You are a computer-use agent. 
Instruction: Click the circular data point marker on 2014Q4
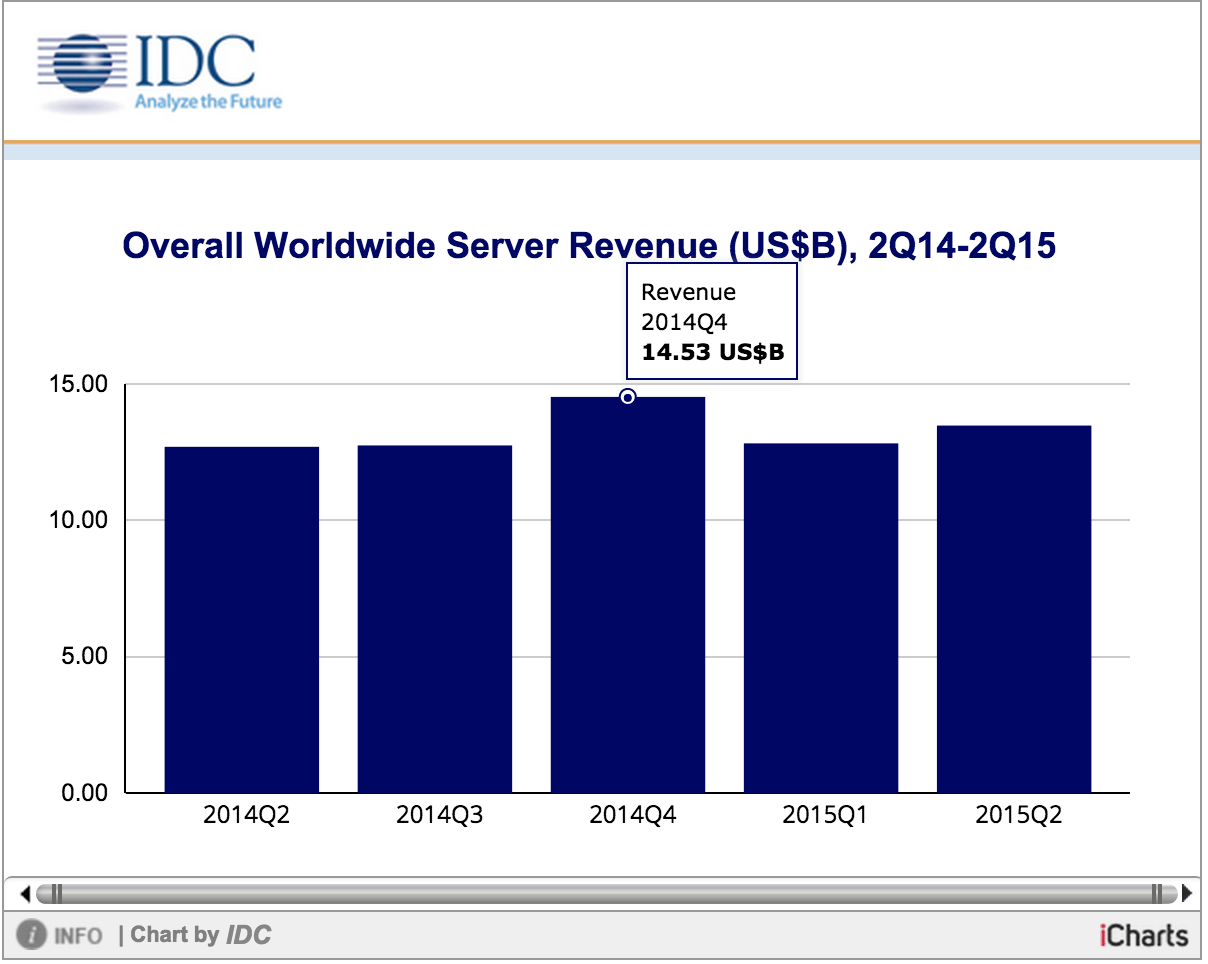628,397
